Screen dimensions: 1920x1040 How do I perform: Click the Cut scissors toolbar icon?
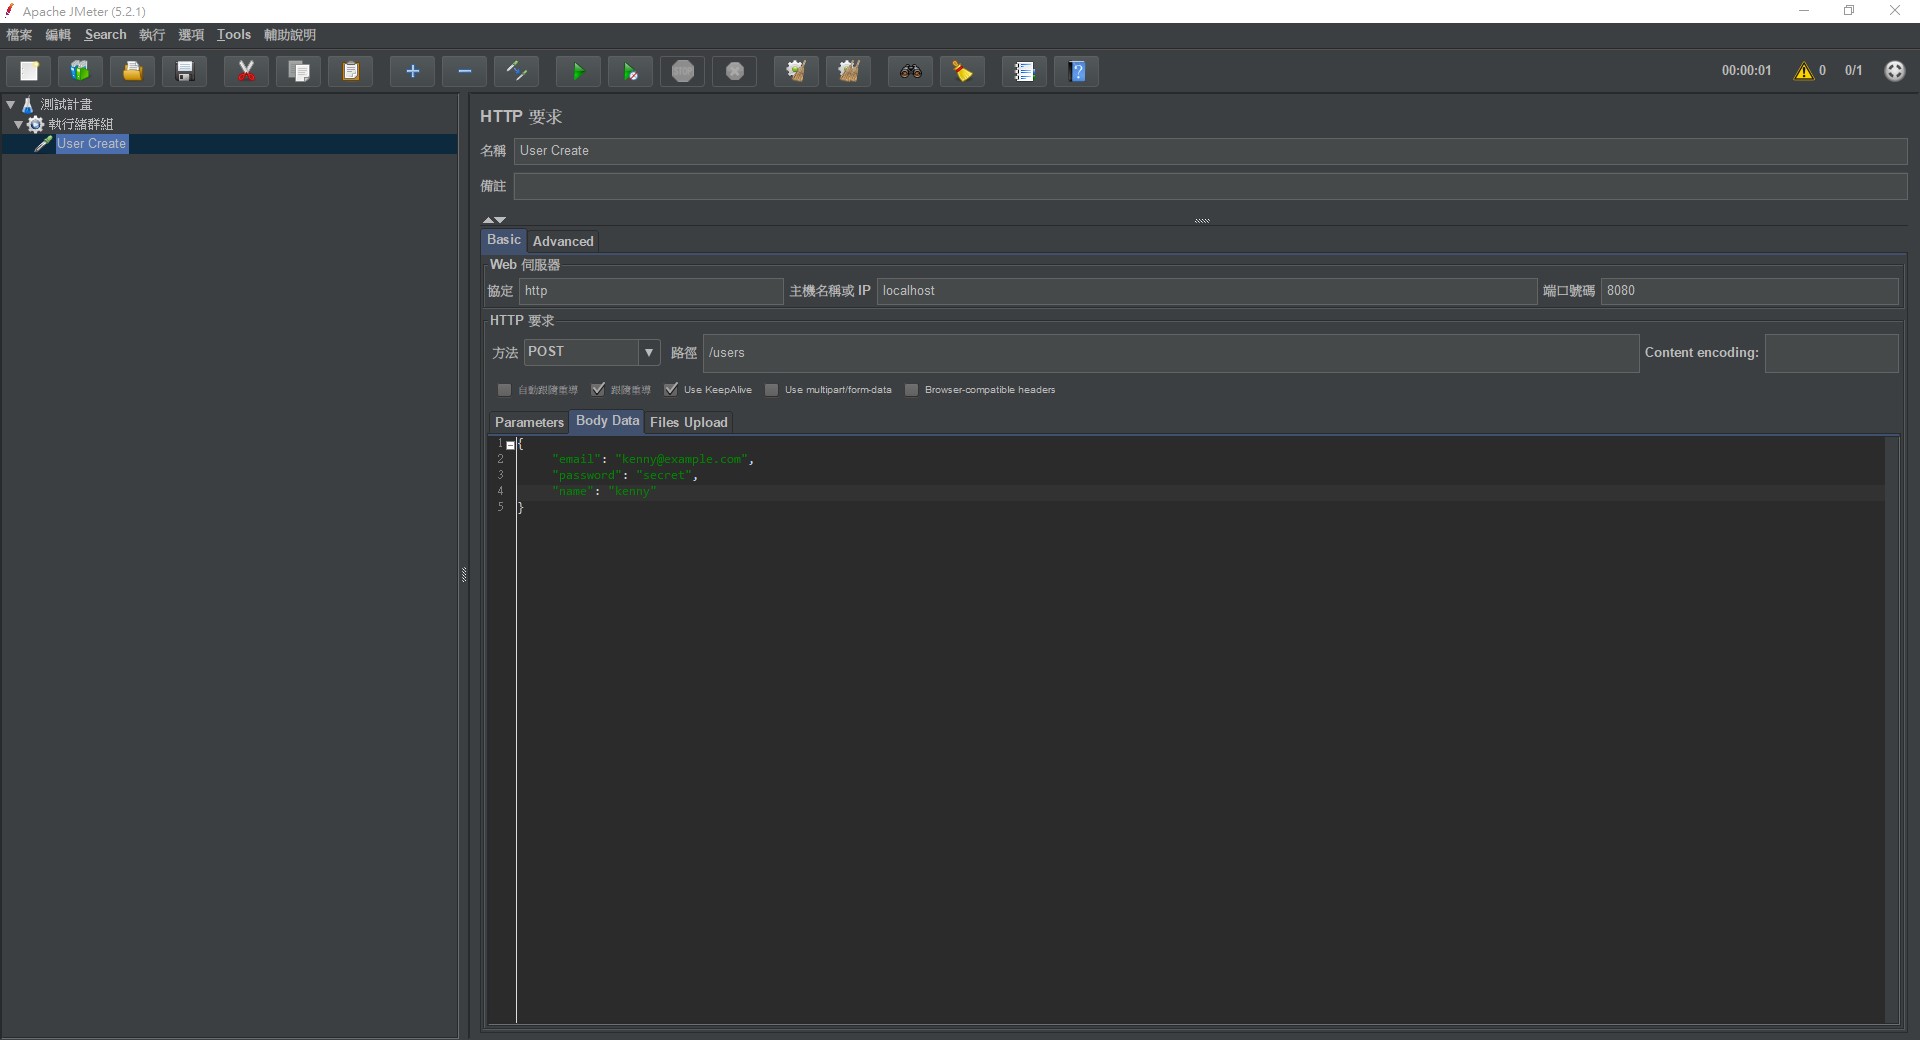(x=246, y=71)
